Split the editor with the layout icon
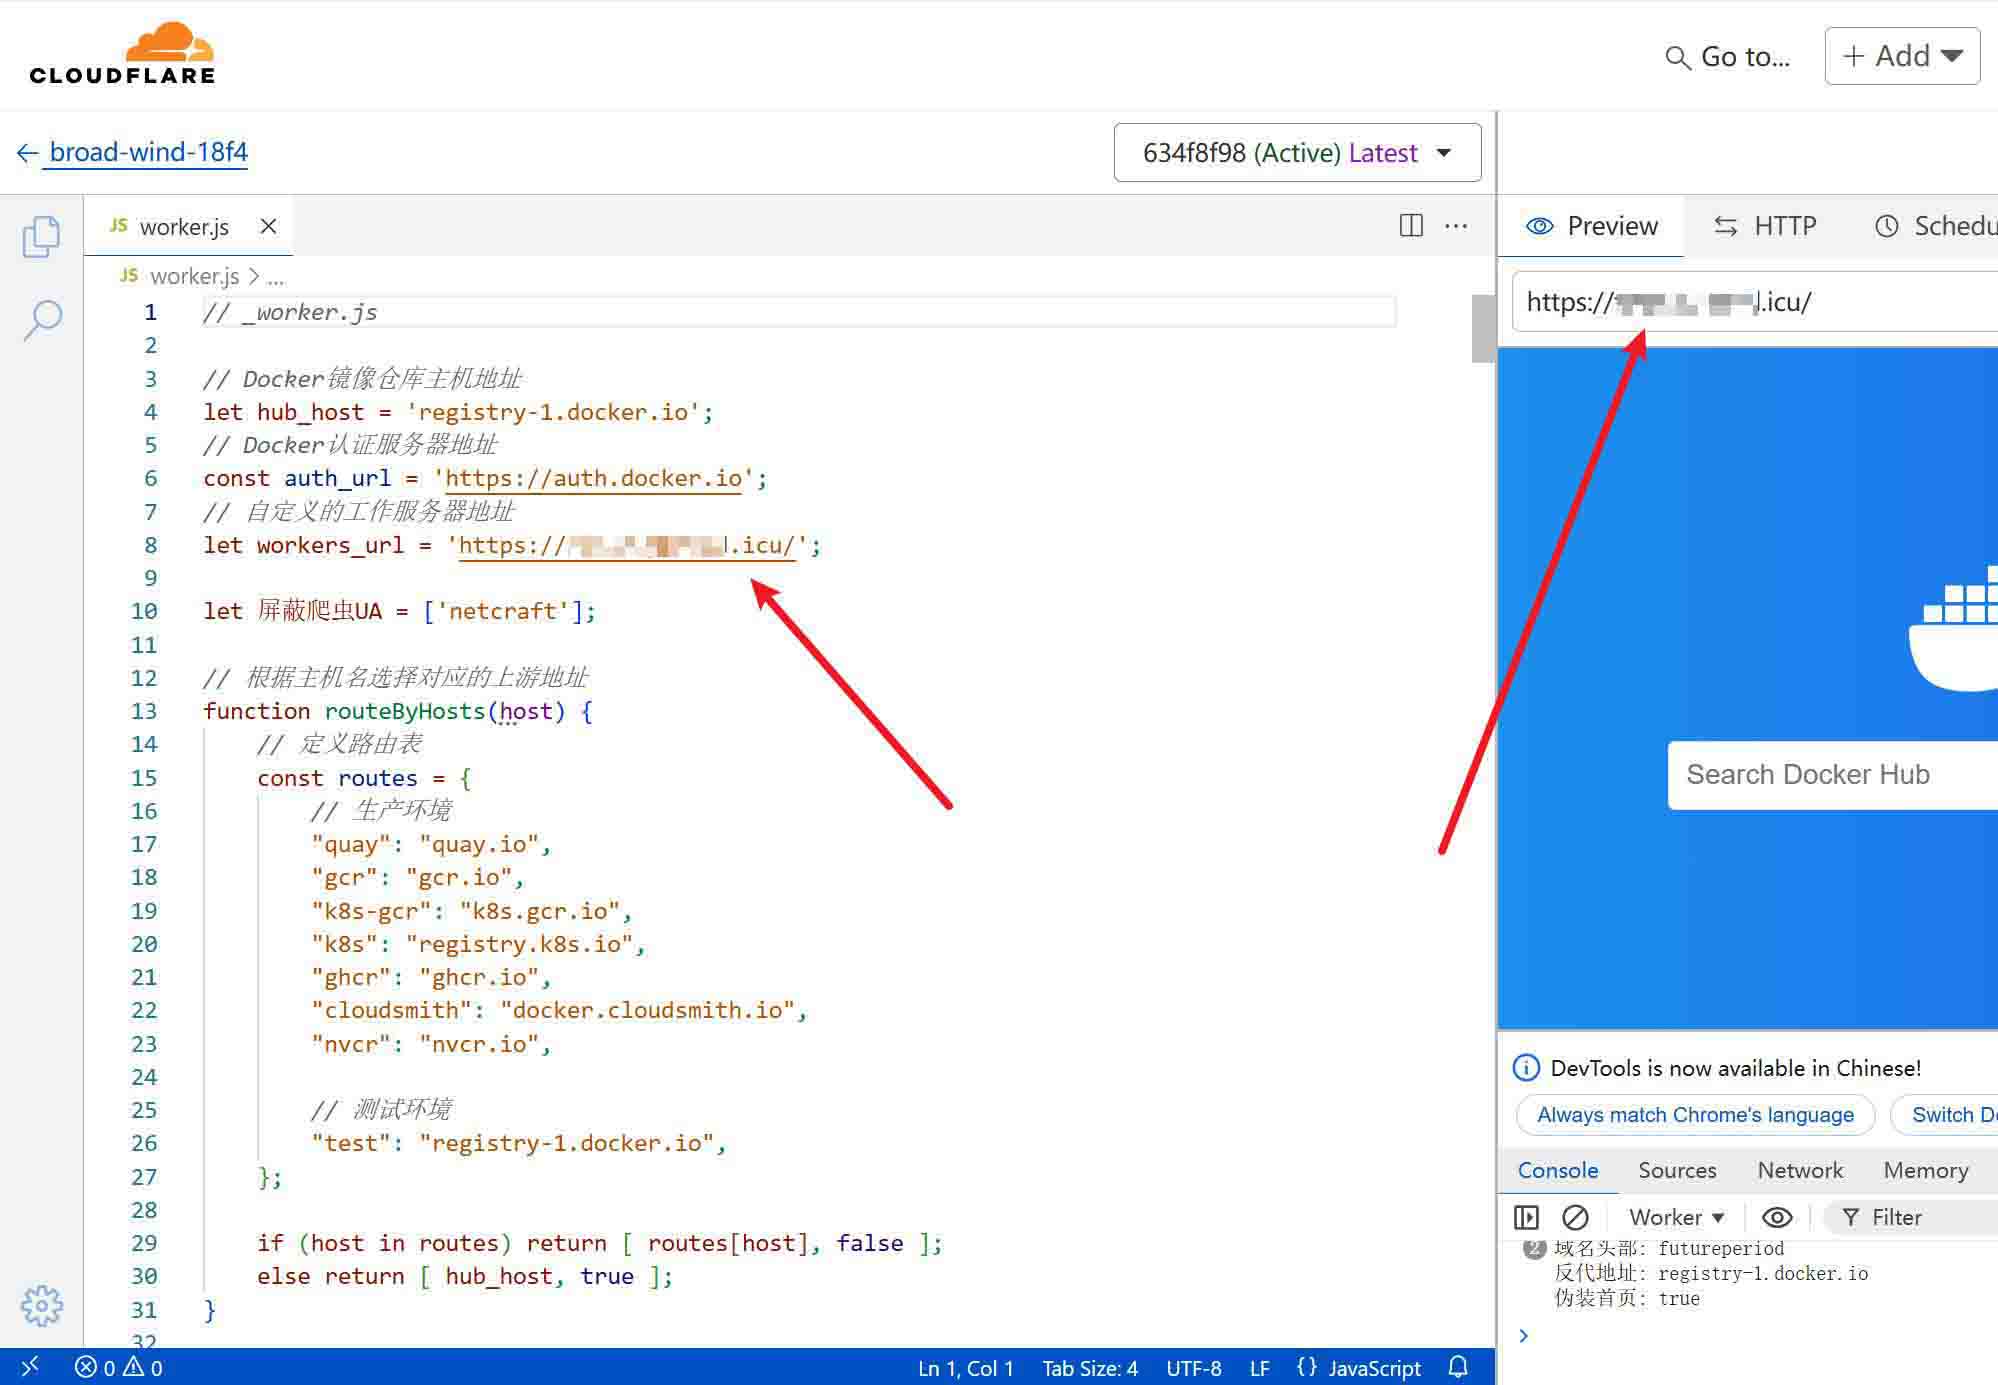The width and height of the screenshot is (1998, 1385). (x=1411, y=225)
